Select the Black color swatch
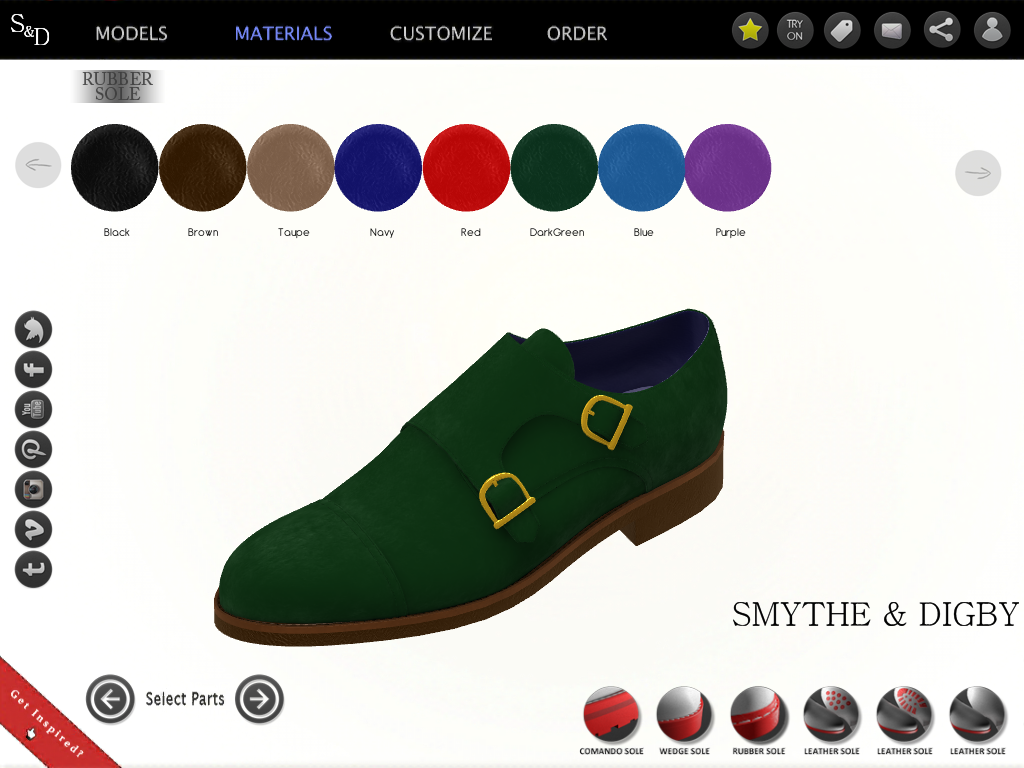 click(x=114, y=168)
